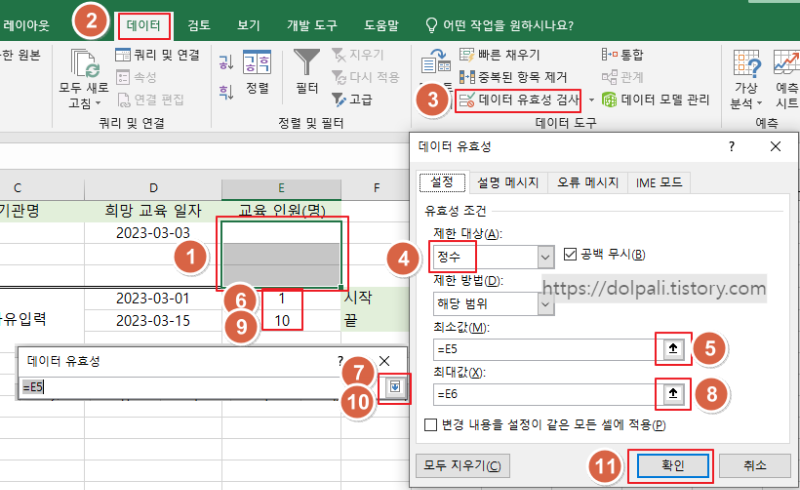Open the 가상 분석 menu
Viewport: 800px width, 490px height.
tap(746, 79)
